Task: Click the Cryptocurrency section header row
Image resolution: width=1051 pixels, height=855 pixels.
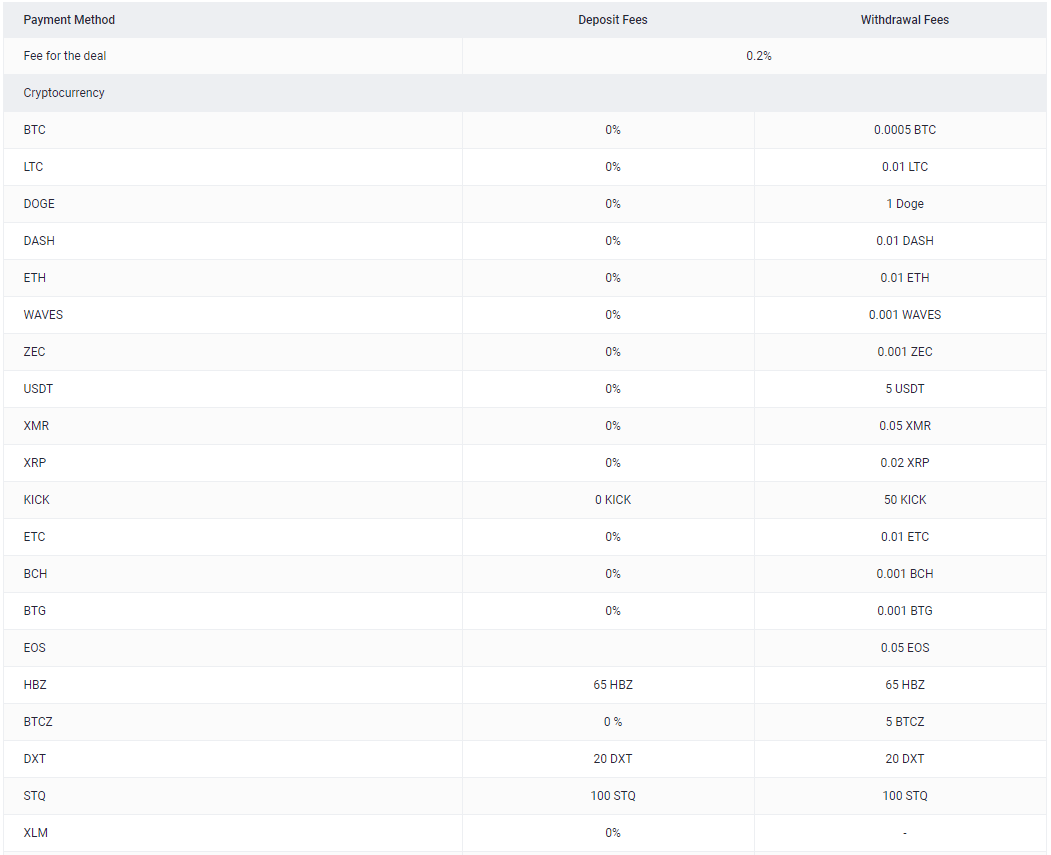Action: (x=64, y=93)
